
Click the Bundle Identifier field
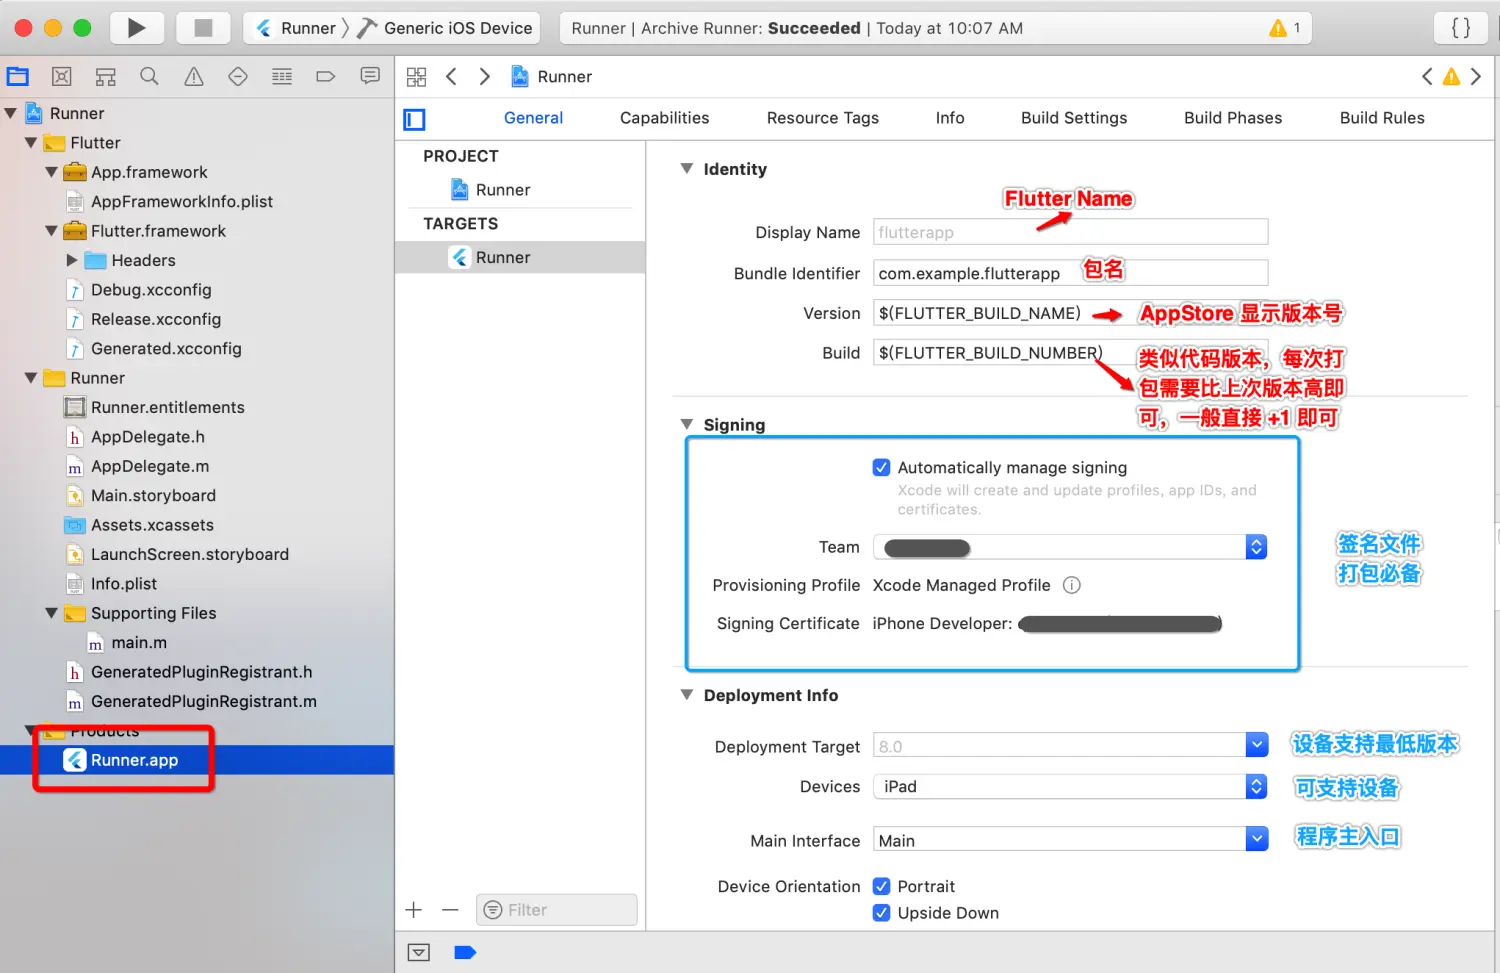pyautogui.click(x=1070, y=273)
